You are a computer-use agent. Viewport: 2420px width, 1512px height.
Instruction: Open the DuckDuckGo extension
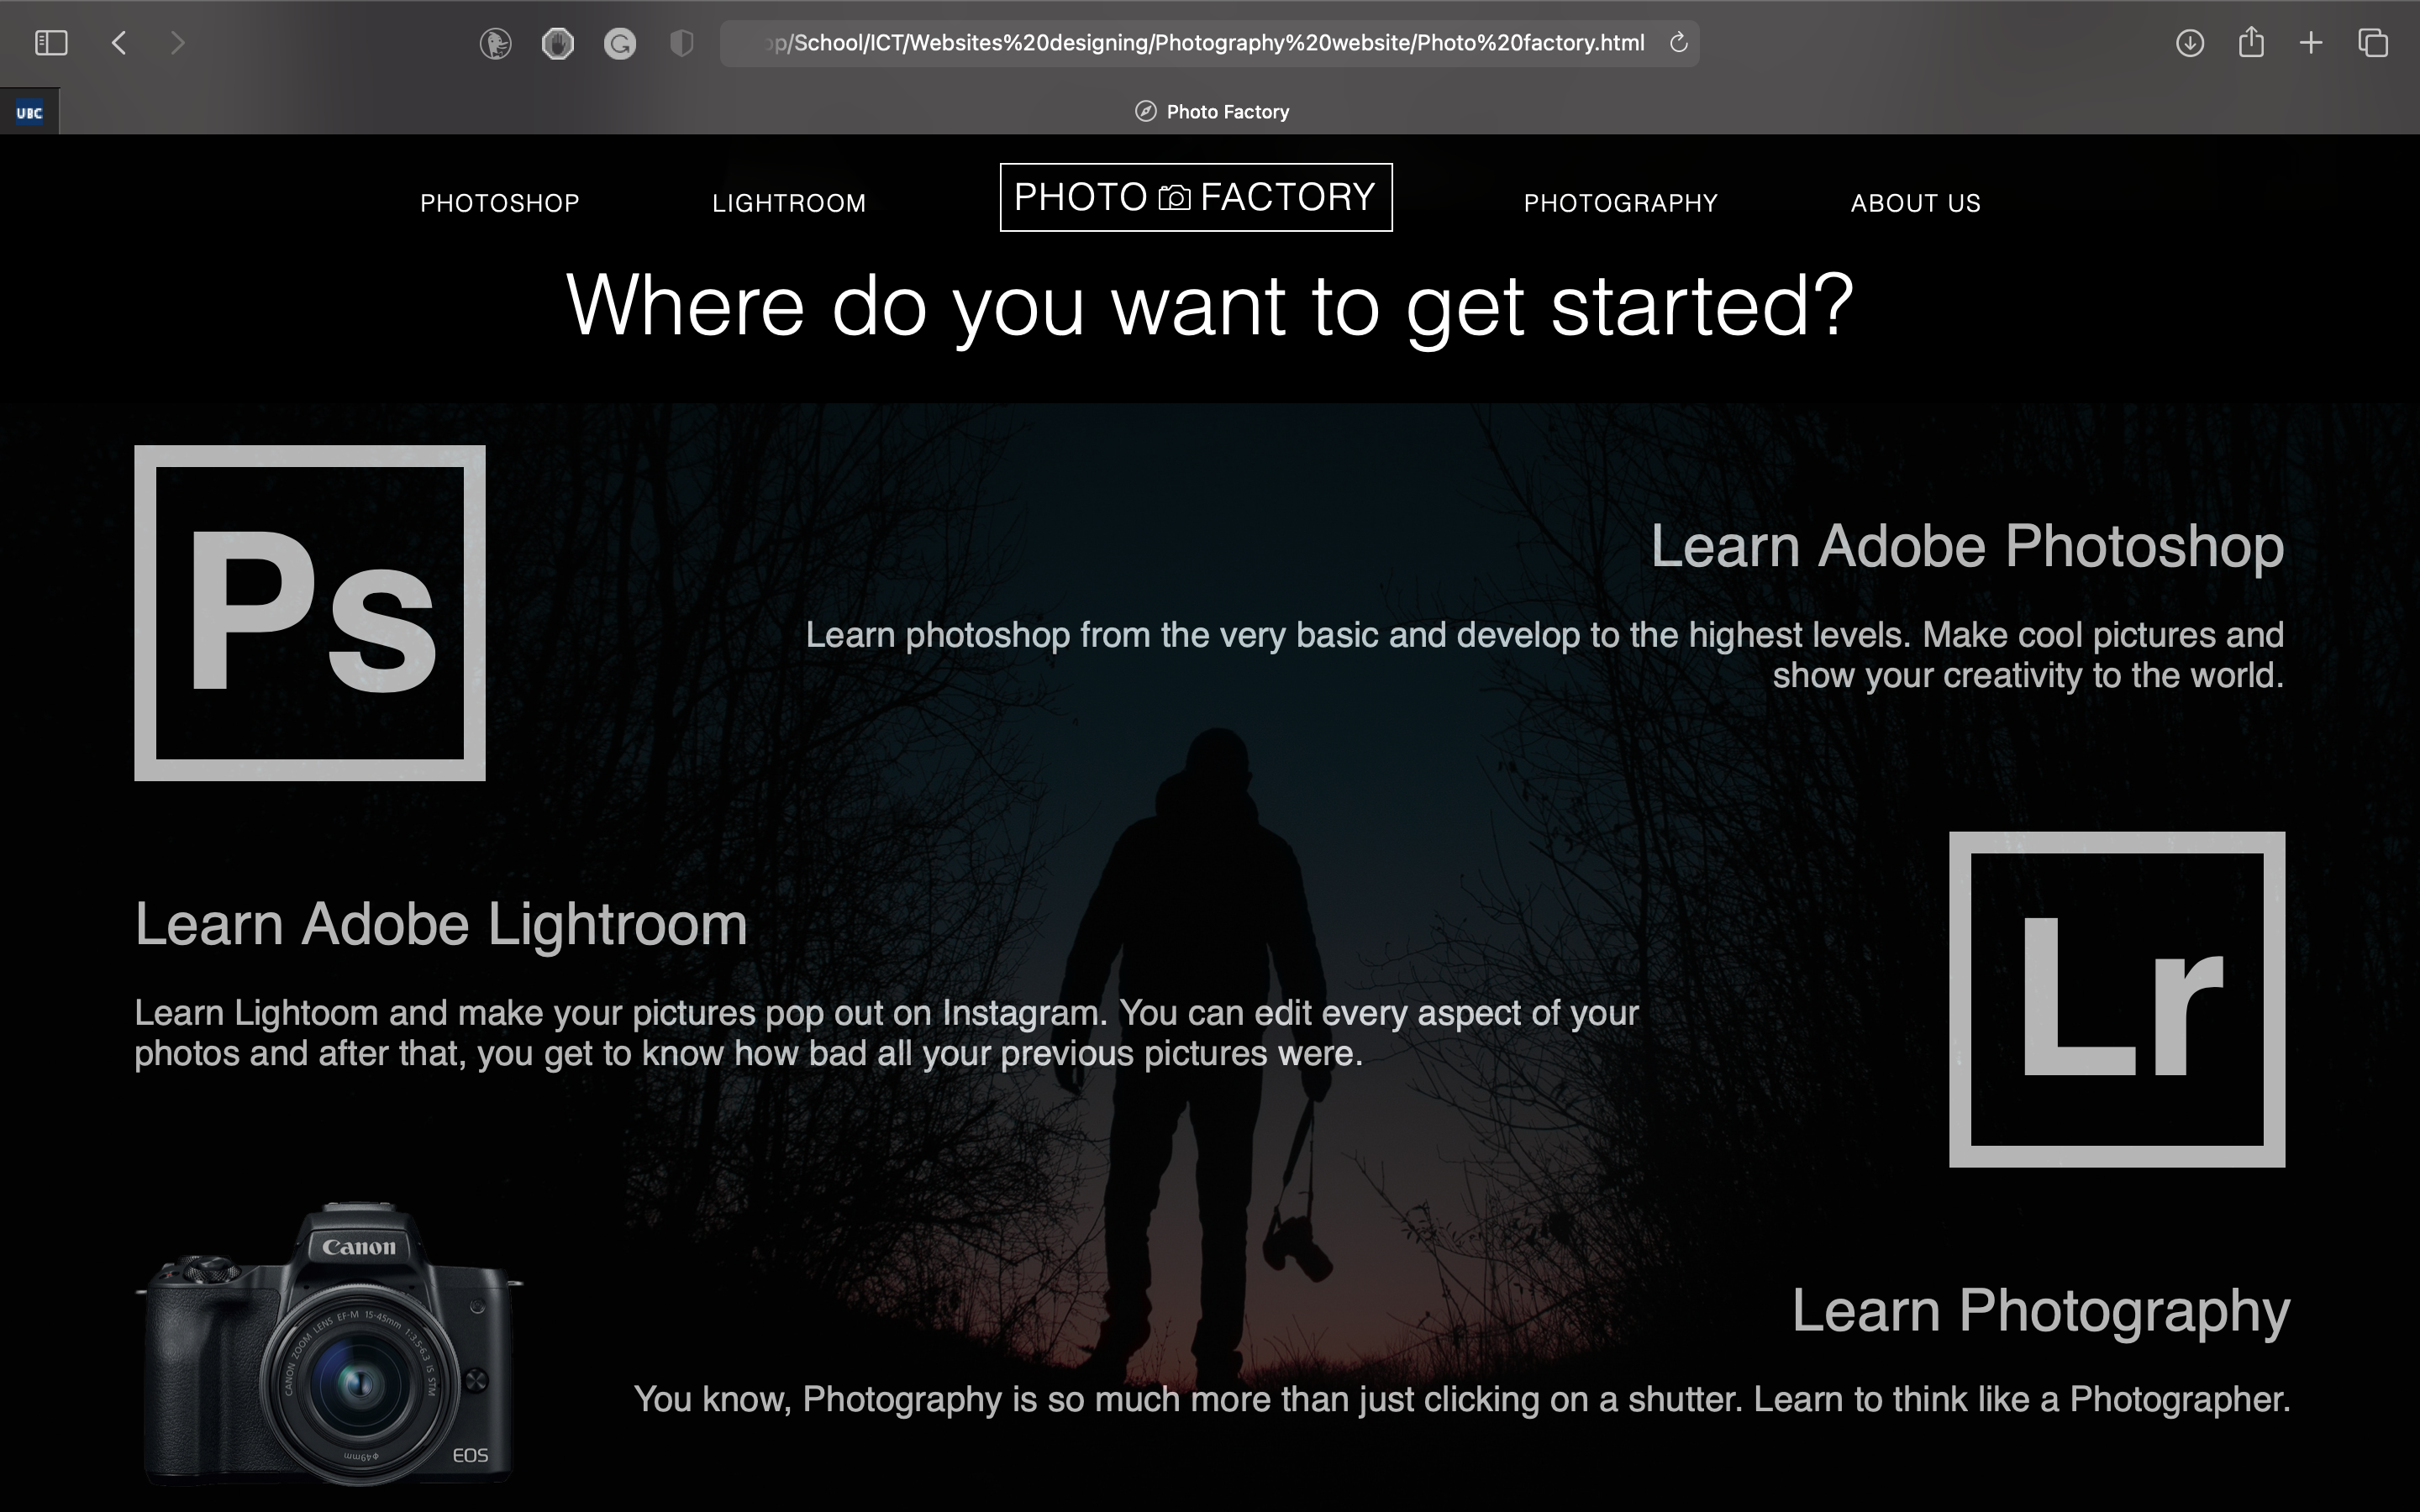pos(495,43)
